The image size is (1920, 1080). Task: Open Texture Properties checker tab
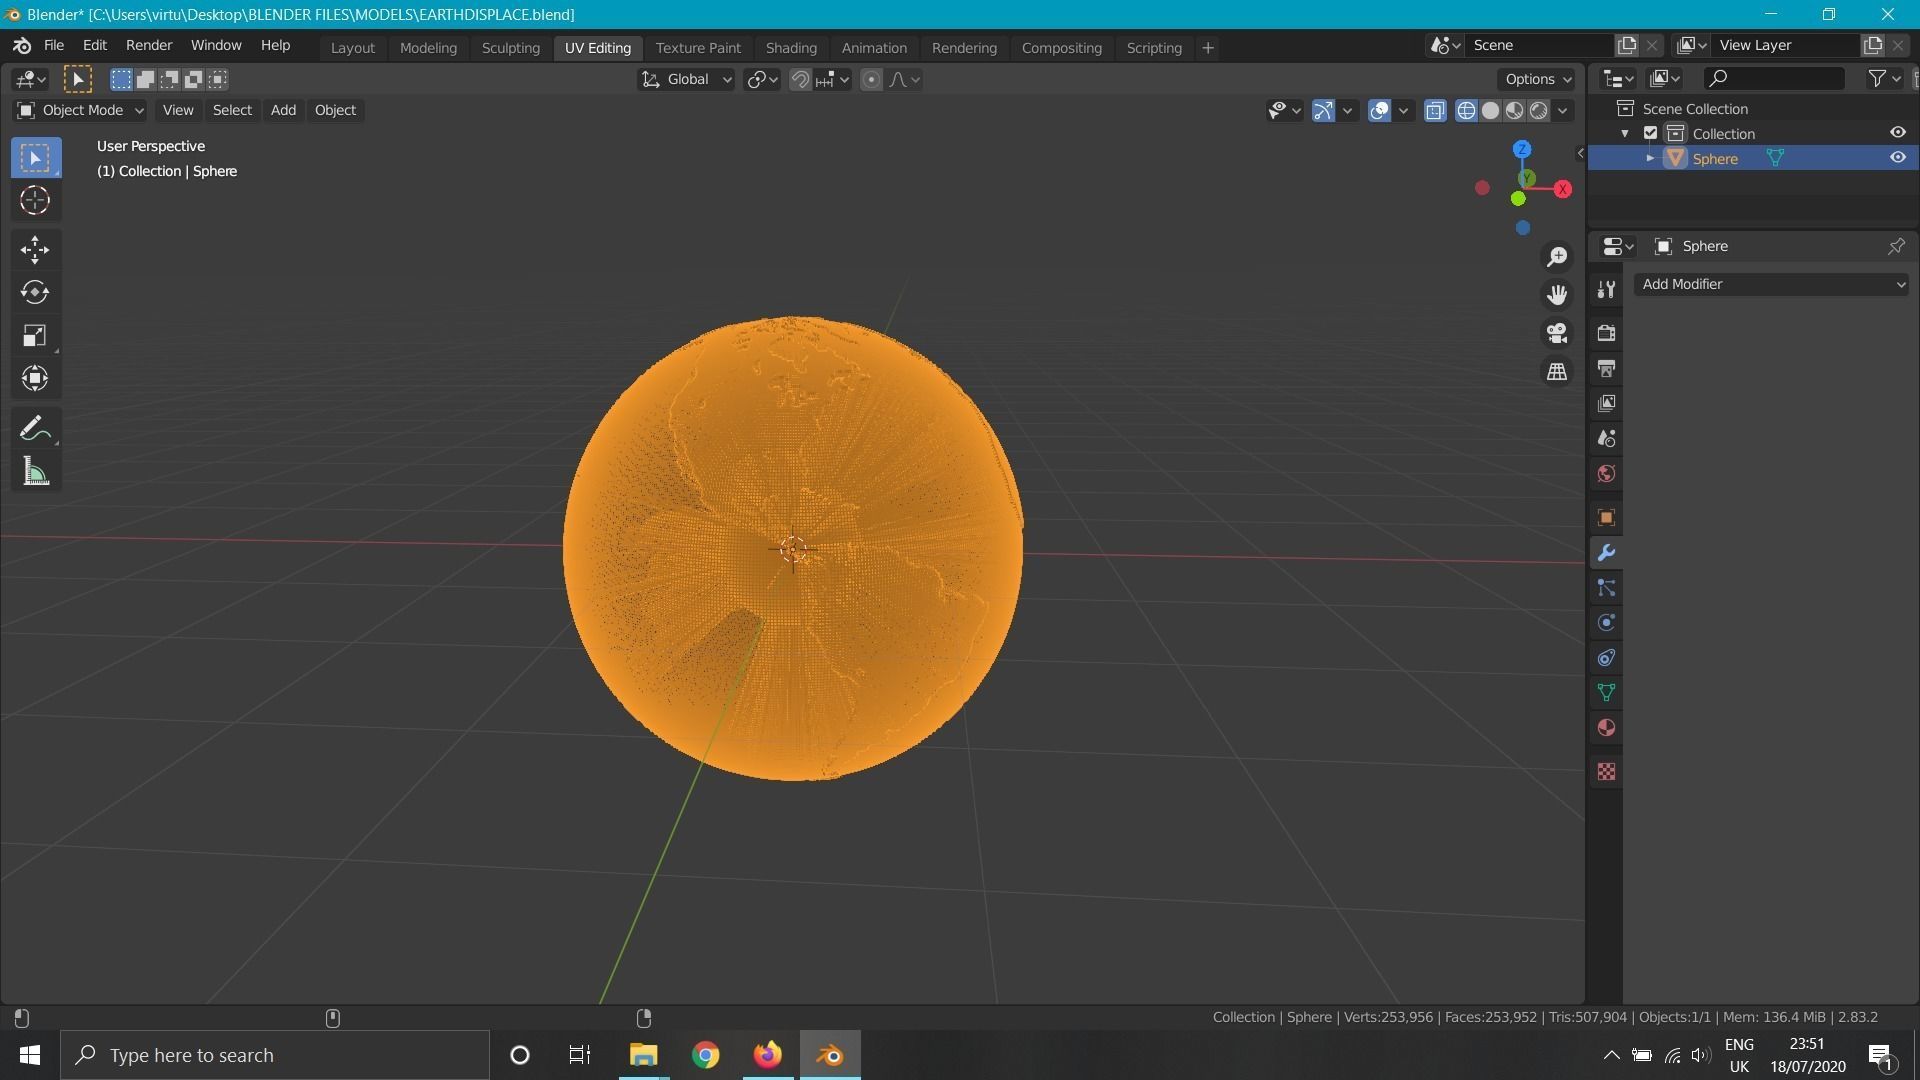point(1606,772)
